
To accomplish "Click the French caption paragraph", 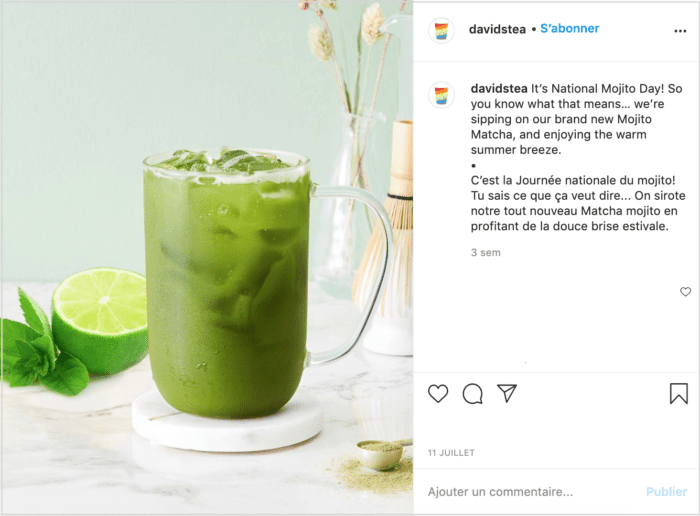I will [x=578, y=203].
